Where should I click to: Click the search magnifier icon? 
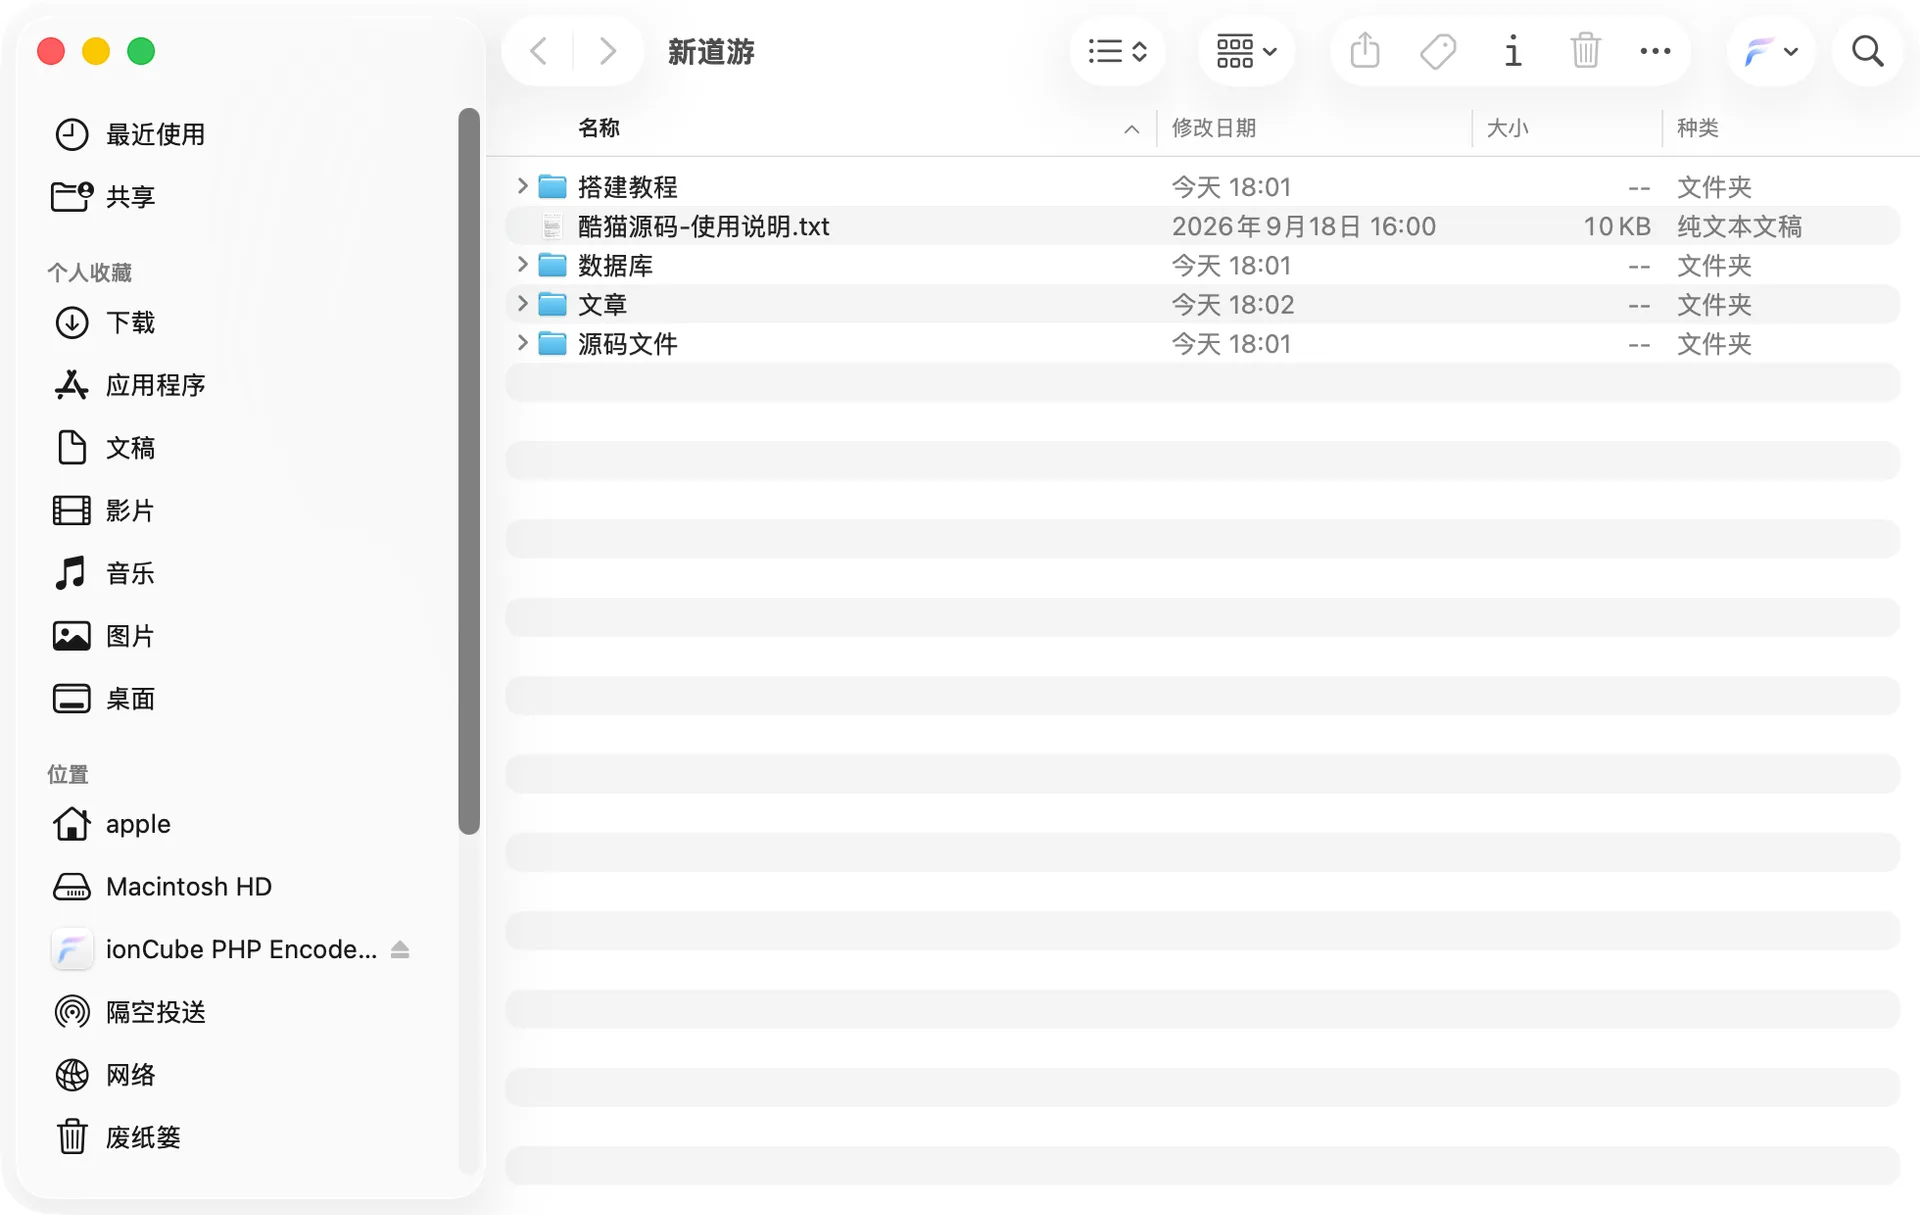[1867, 51]
